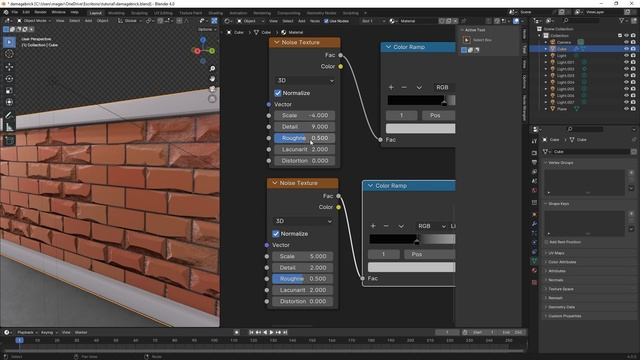Open Object Mode dropdown in viewport header
640x360 pixels.
34,20
